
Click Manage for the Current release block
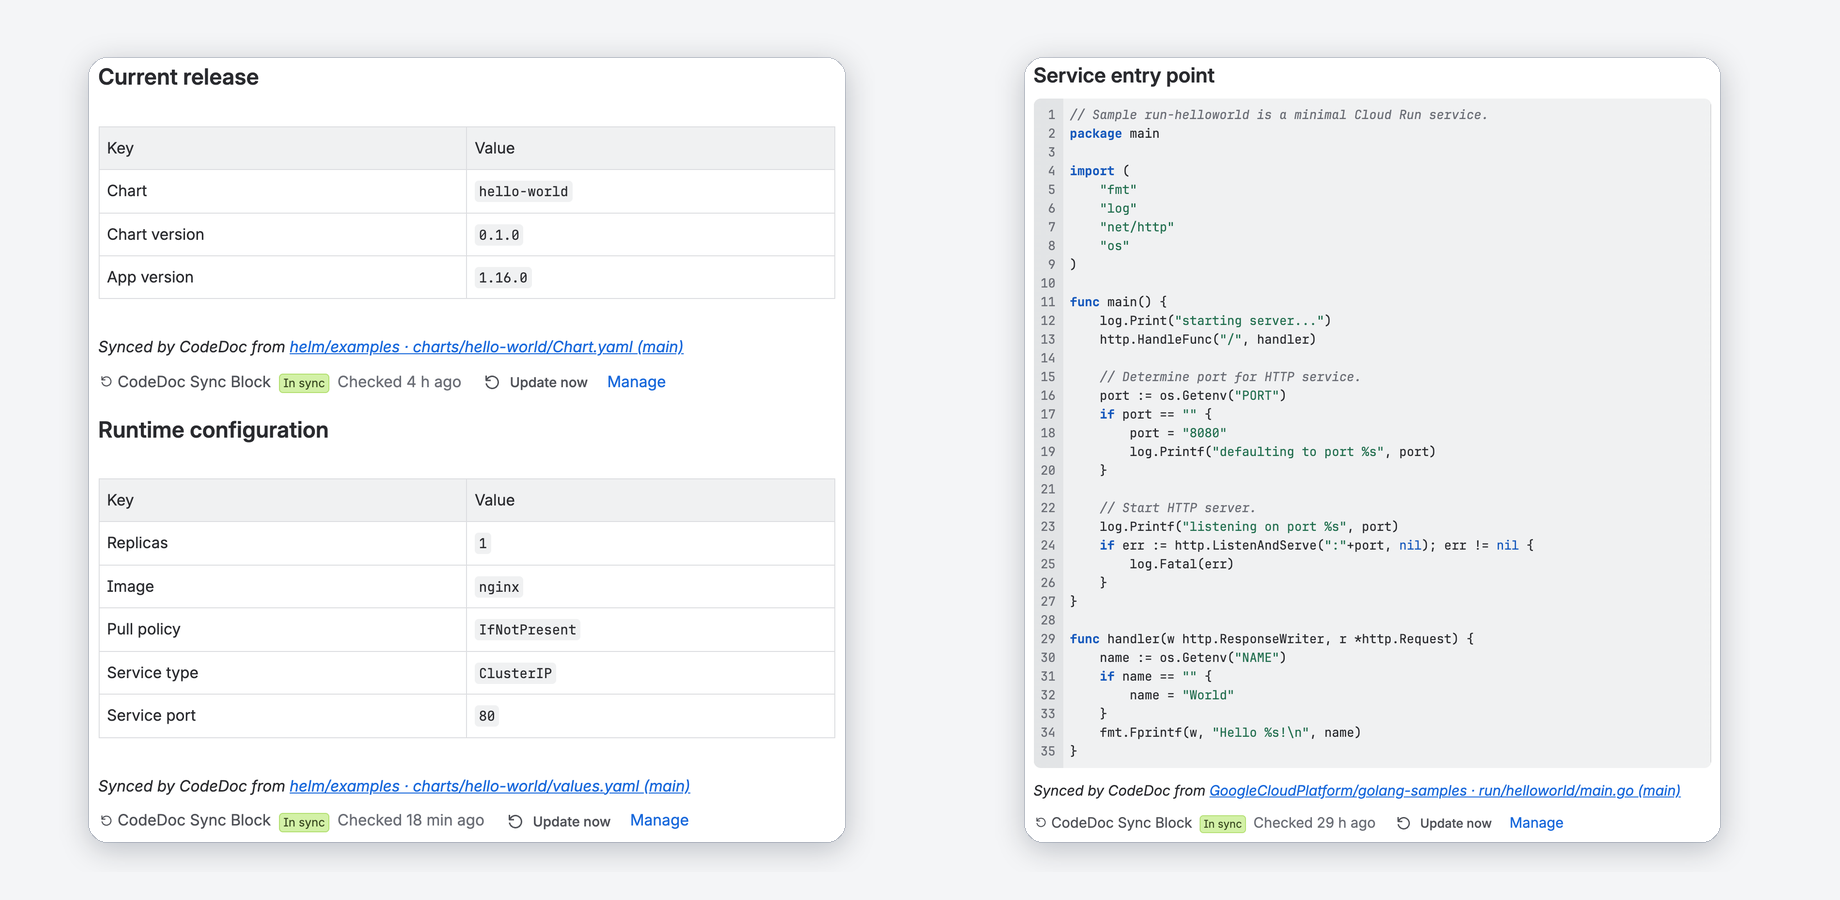point(636,382)
